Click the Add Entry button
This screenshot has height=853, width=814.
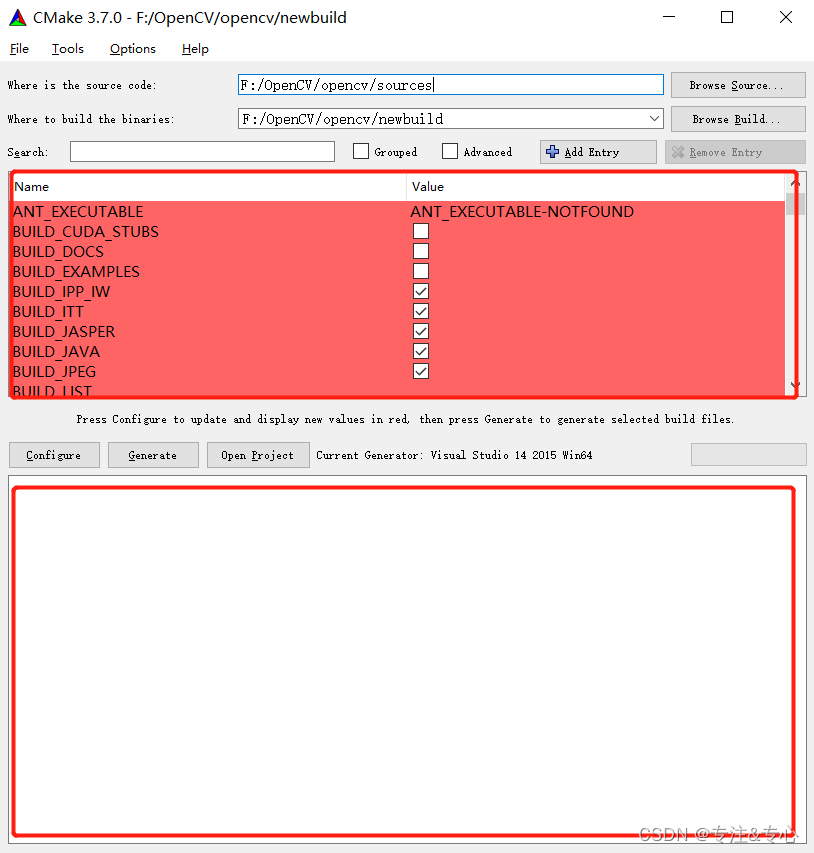[598, 152]
